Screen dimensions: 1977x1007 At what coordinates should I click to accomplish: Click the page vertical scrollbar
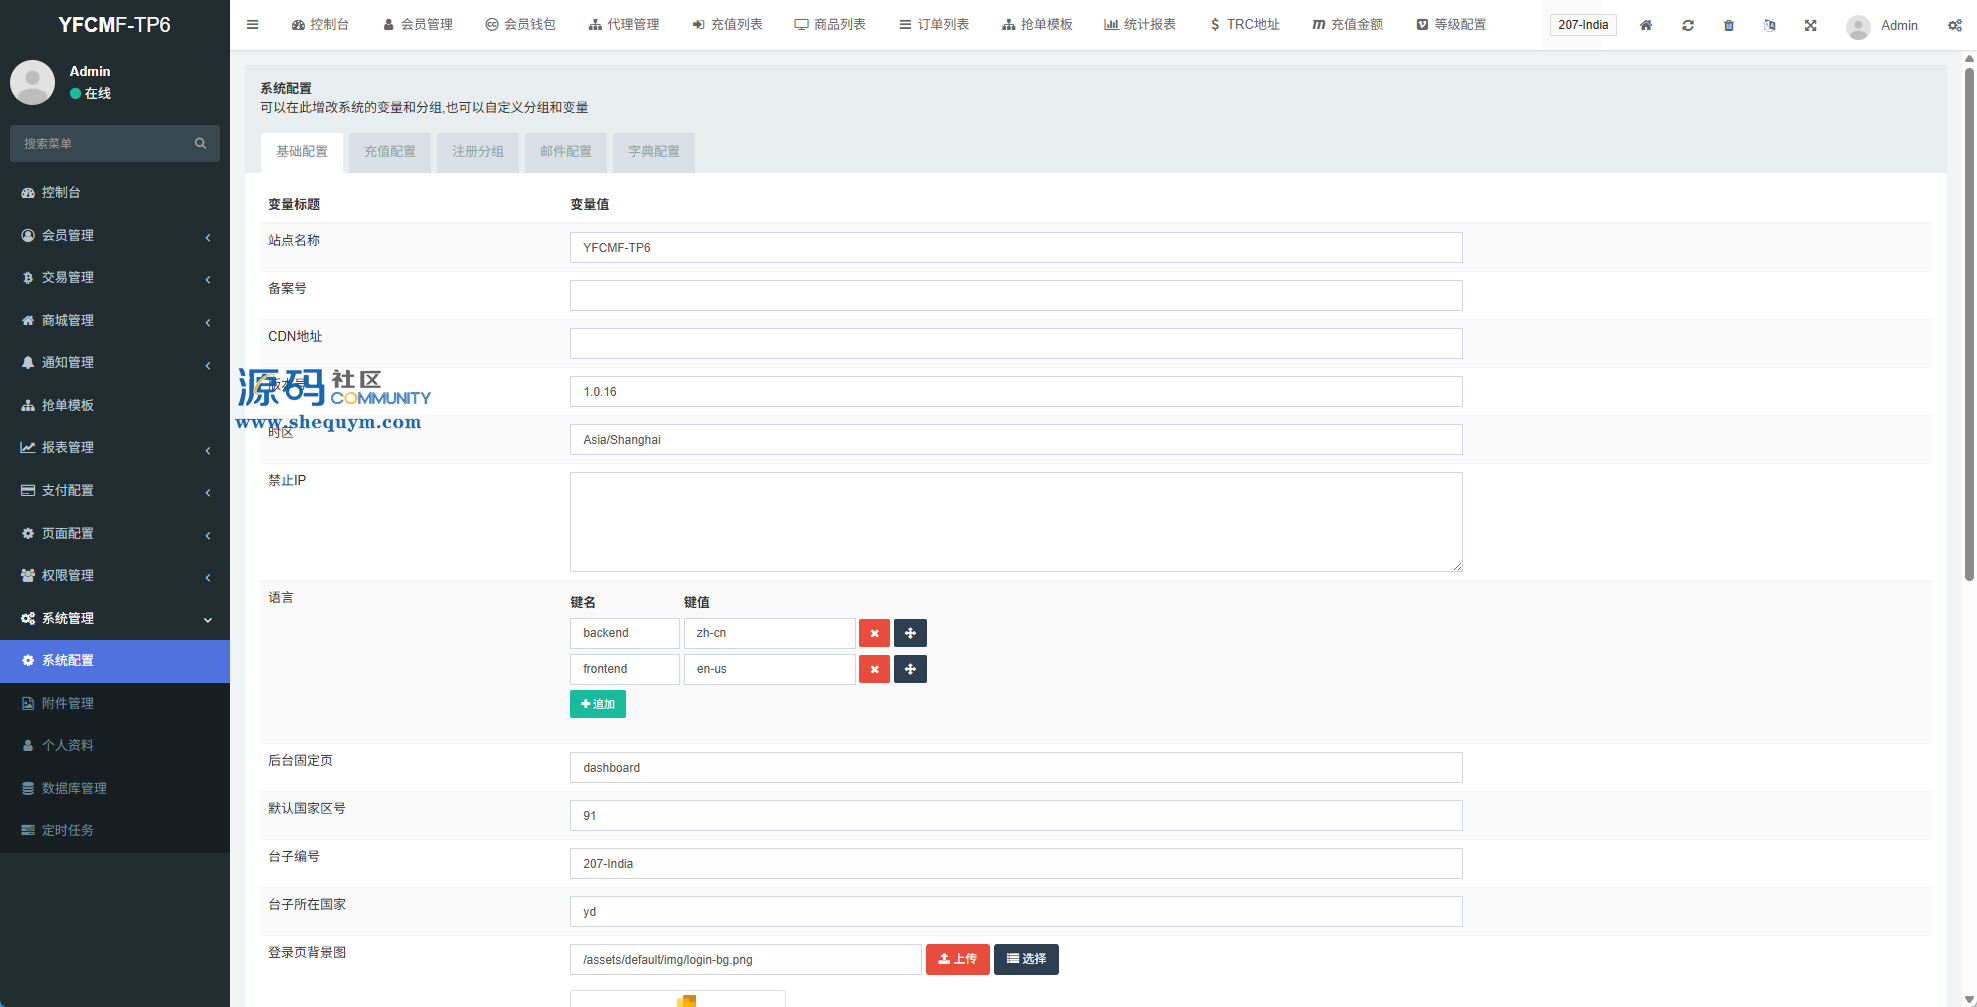coord(1969,320)
